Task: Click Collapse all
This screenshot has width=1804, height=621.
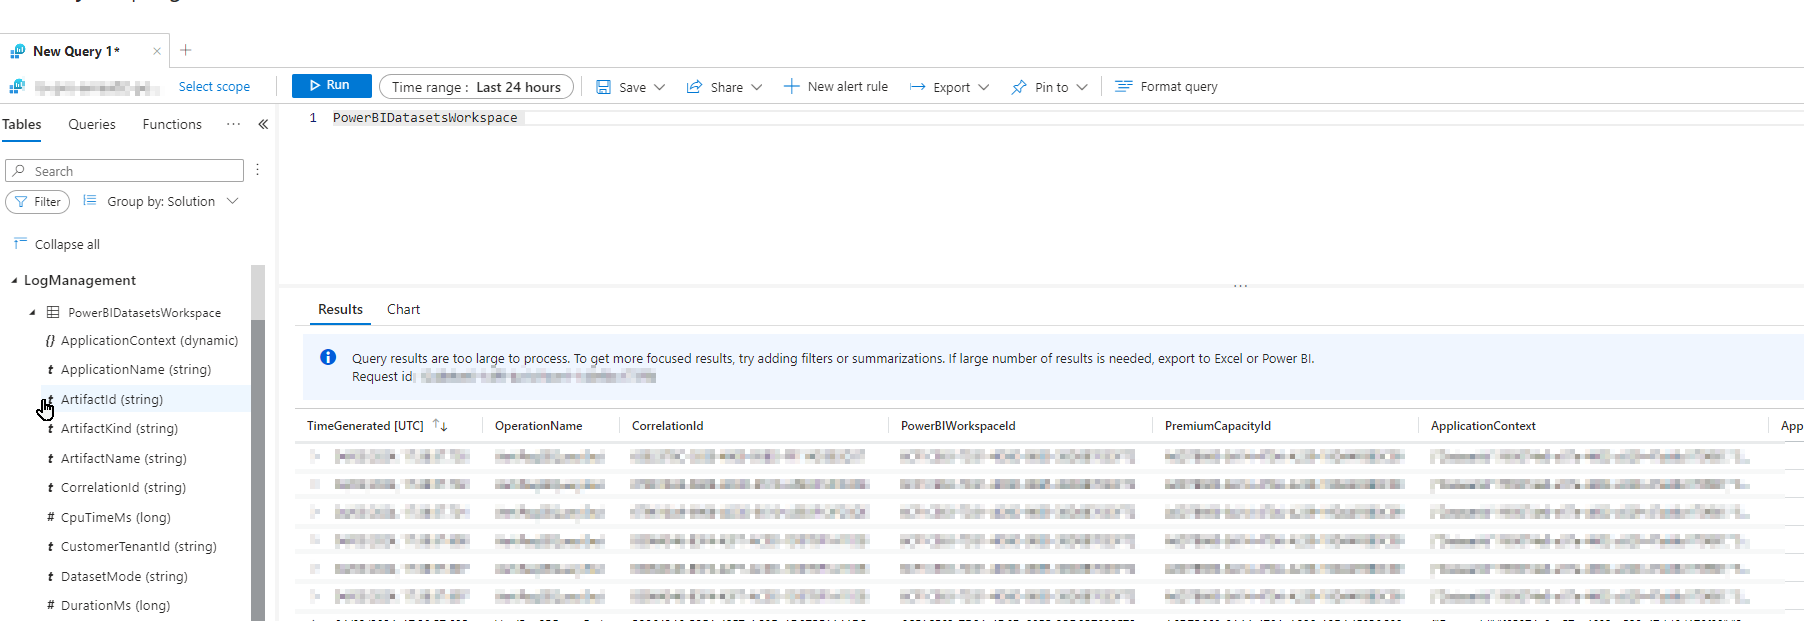Action: [57, 244]
